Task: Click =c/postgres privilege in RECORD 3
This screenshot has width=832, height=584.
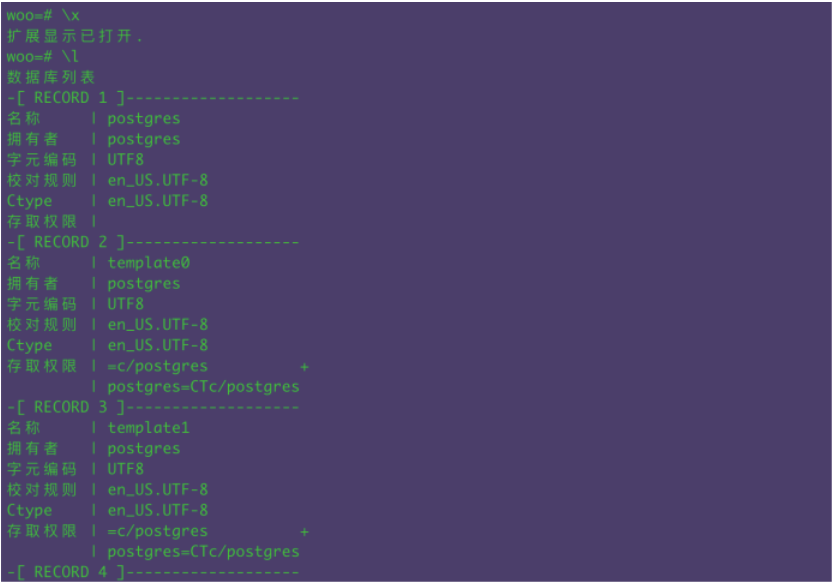Action: [x=158, y=531]
